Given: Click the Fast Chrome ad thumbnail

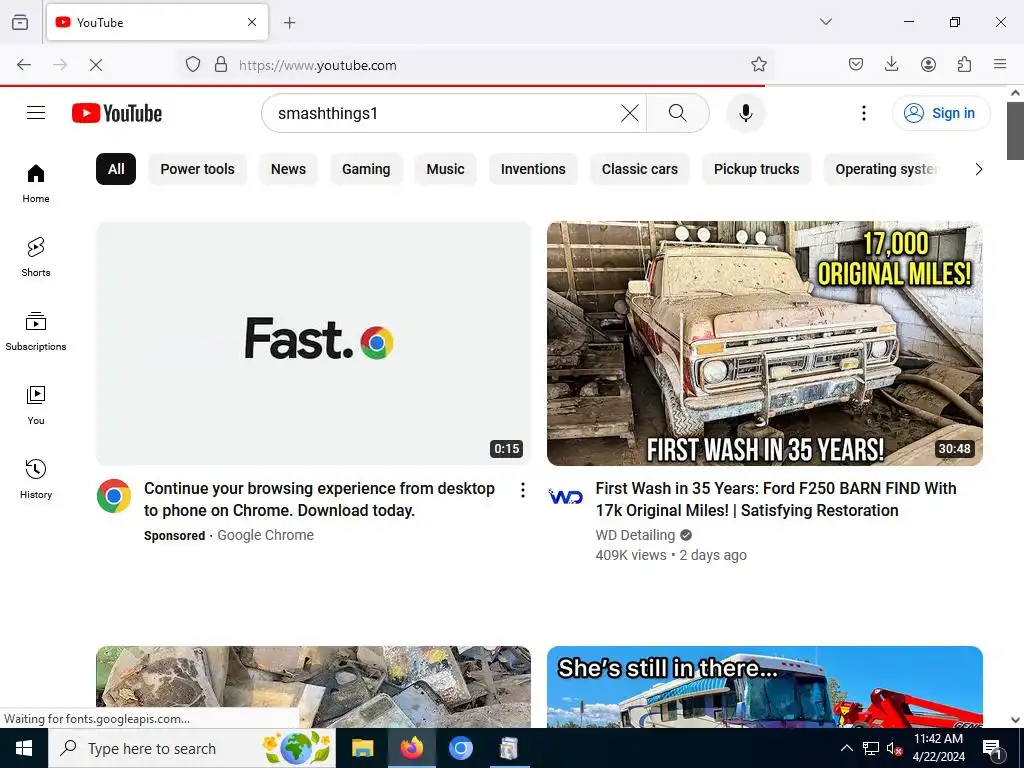Looking at the screenshot, I should [313, 344].
